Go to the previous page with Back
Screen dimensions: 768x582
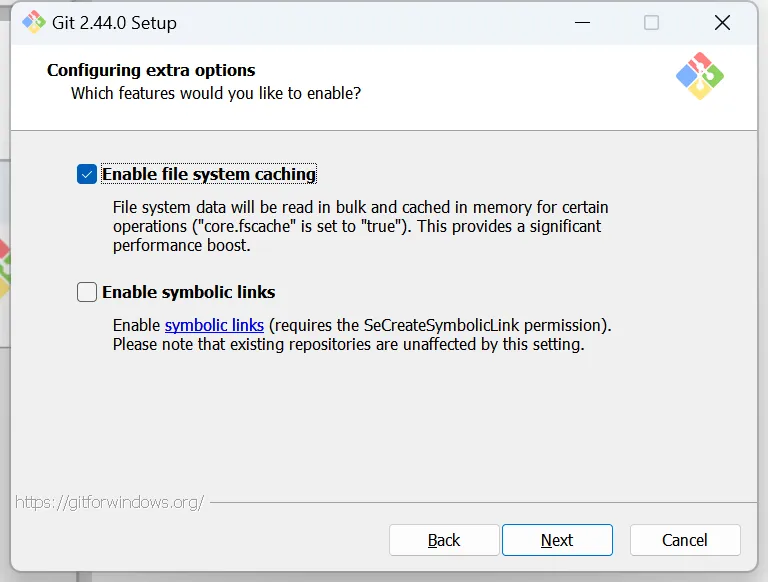coord(444,540)
